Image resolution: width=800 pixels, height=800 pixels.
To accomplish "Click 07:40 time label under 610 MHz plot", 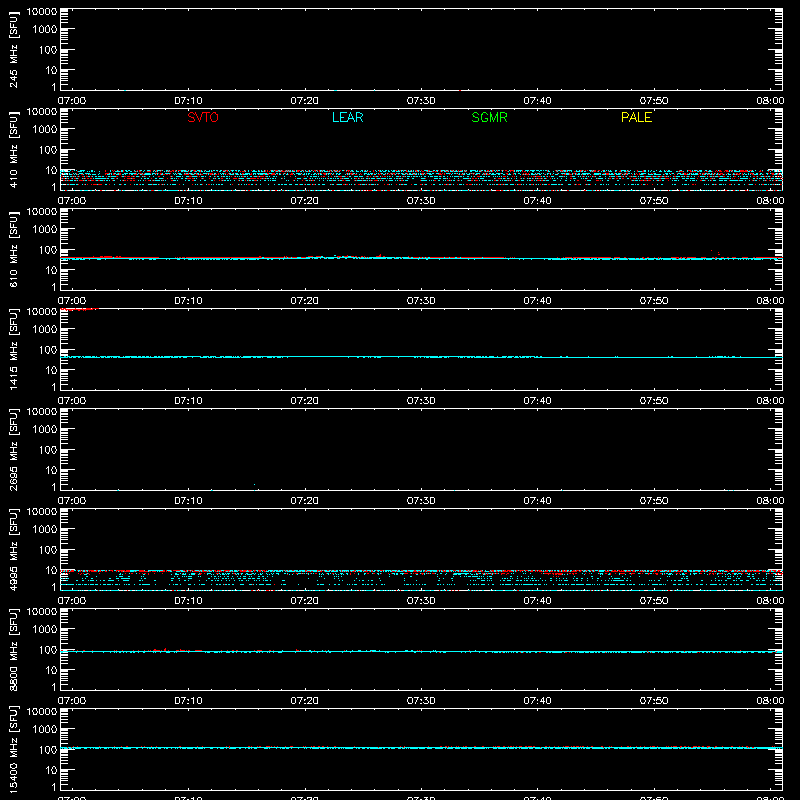I will coord(537,301).
